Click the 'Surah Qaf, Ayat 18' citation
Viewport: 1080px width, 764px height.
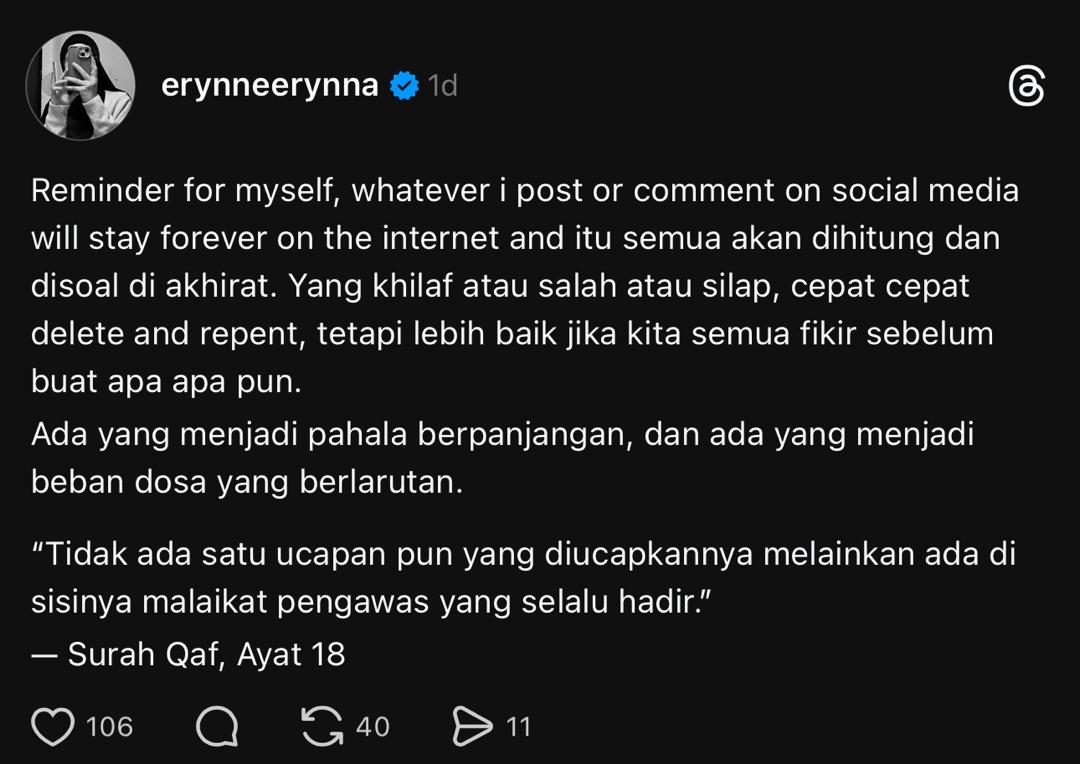pos(206,654)
